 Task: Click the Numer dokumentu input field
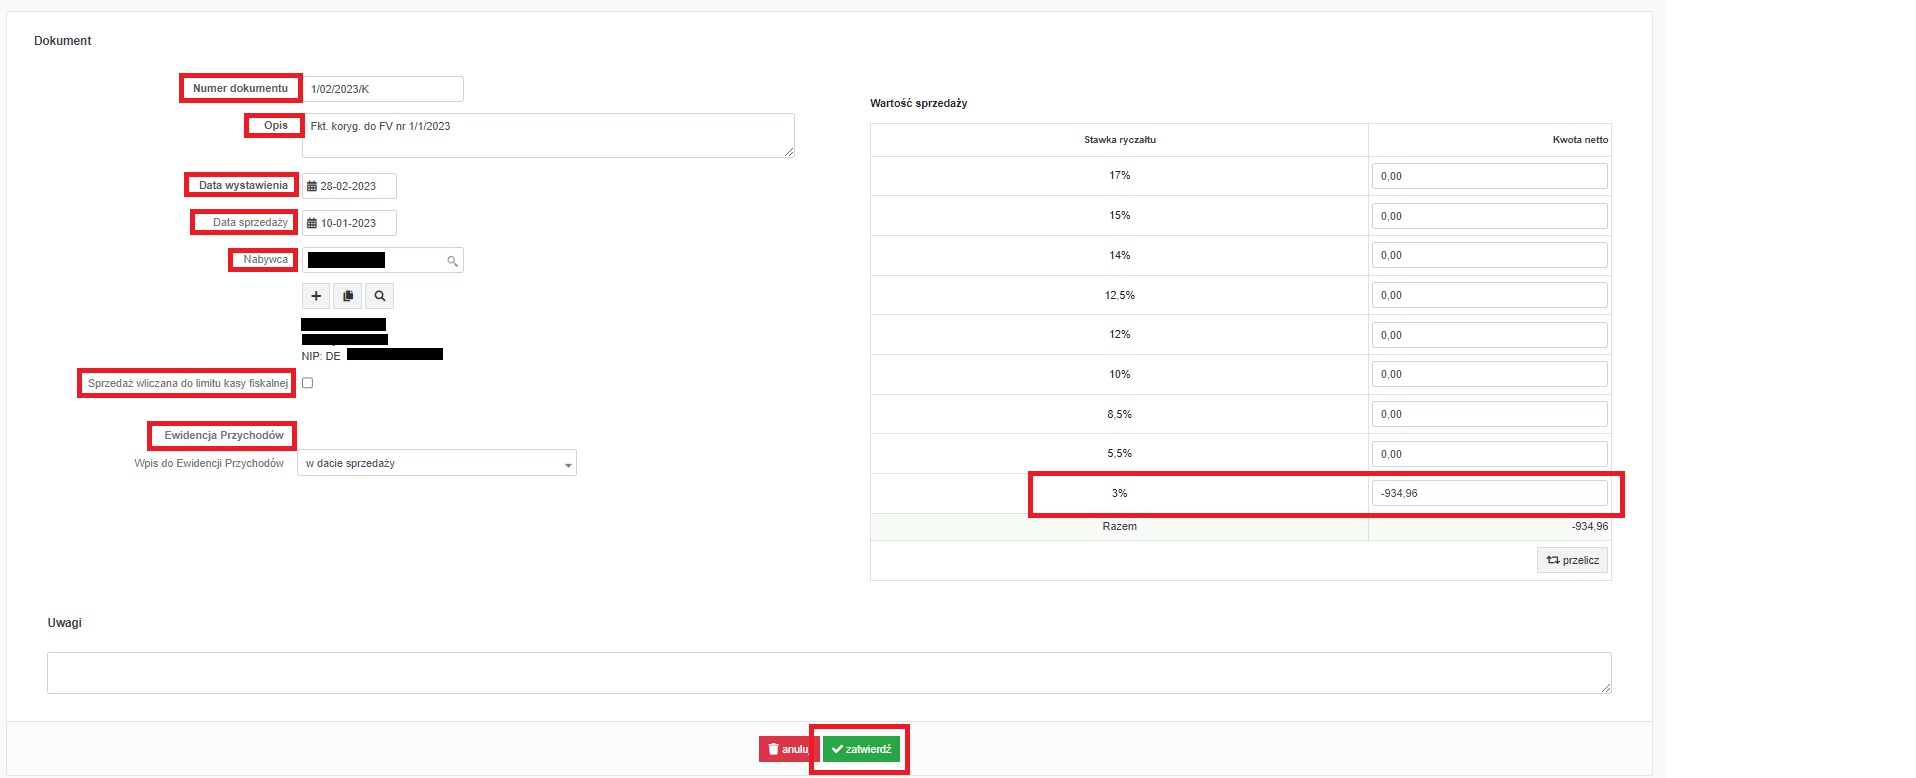point(383,89)
